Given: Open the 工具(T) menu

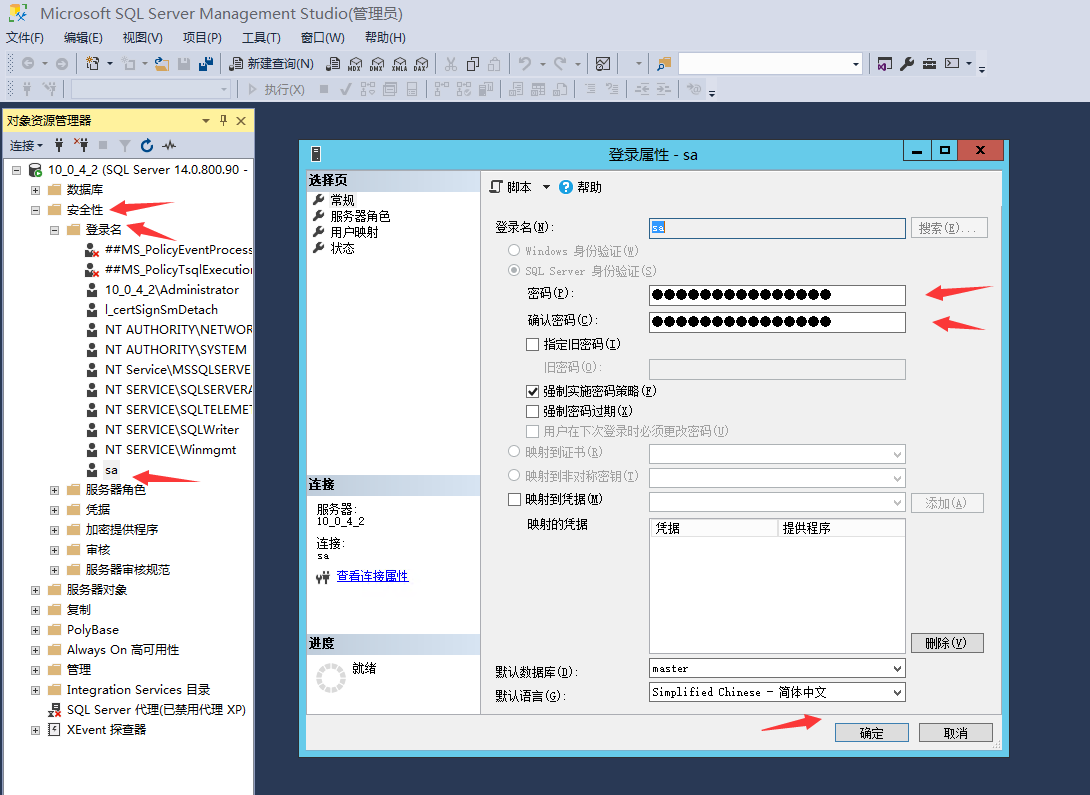Looking at the screenshot, I should 261,38.
